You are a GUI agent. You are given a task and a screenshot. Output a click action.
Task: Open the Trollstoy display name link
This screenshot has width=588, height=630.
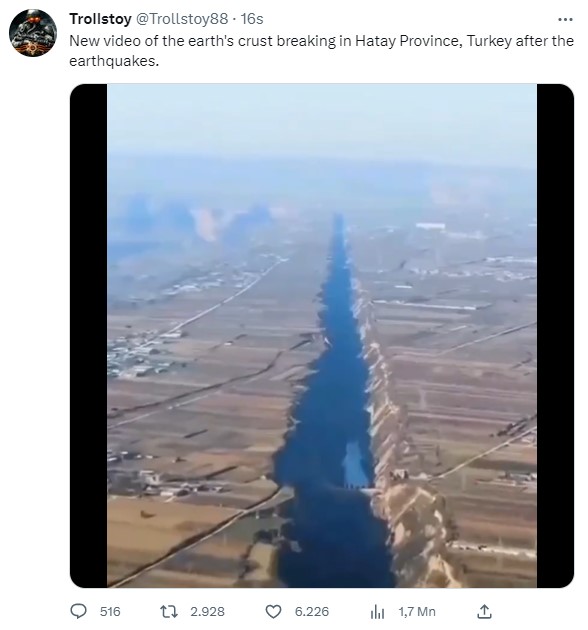(x=100, y=19)
